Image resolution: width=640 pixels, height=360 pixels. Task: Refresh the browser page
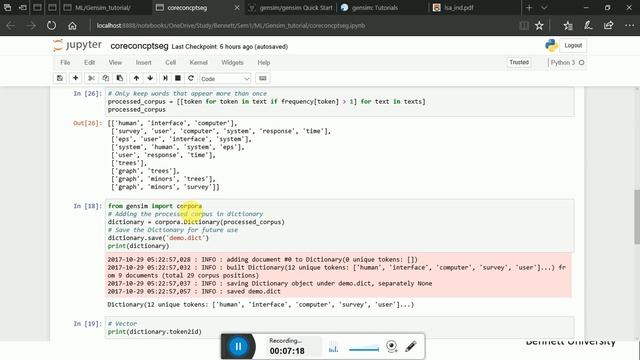51,26
